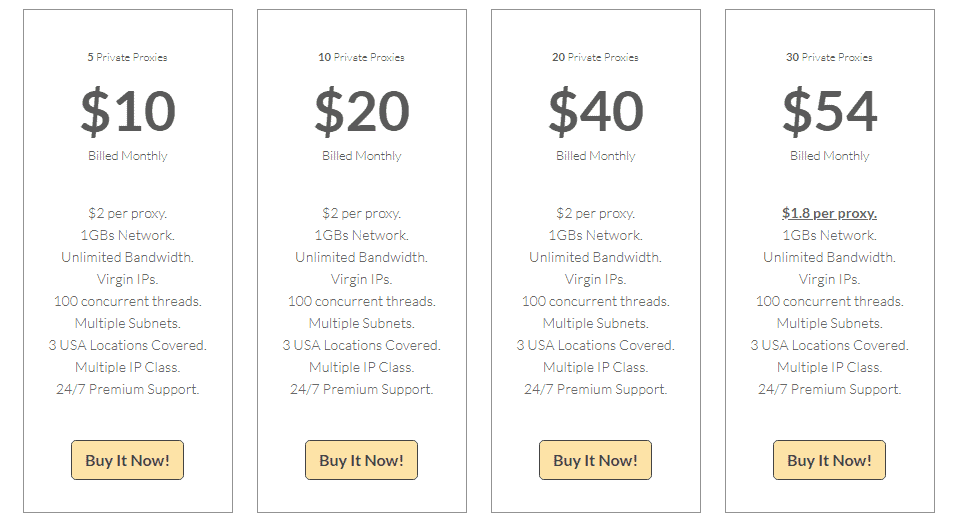Image resolution: width=955 pixels, height=521 pixels.
Task: Click 100 concurrent threads in the $20 plan
Action: tap(361, 301)
